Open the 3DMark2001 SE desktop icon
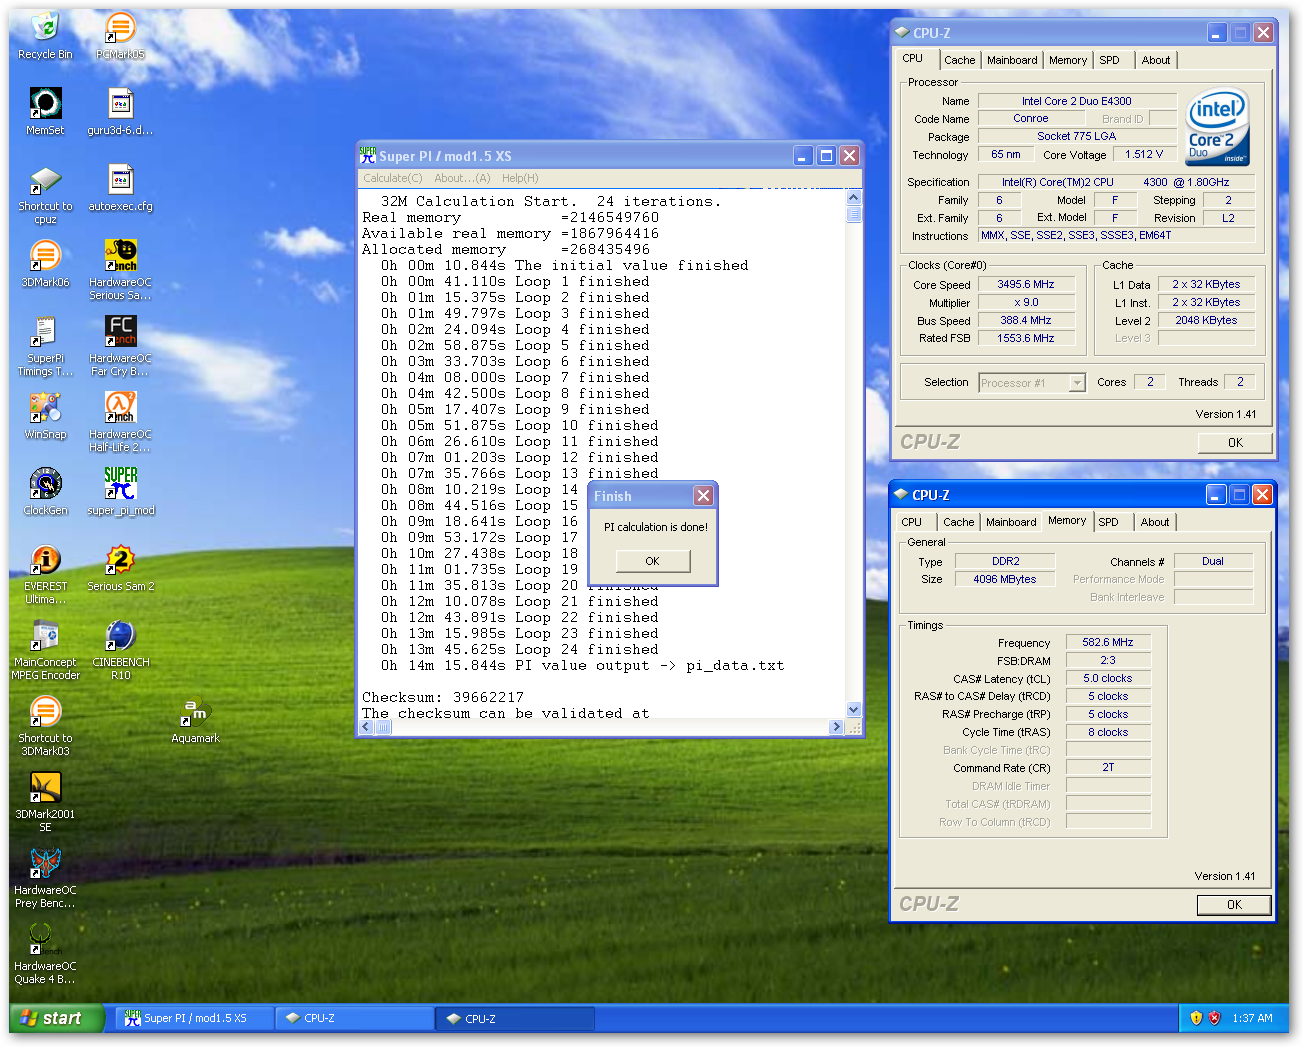The height and width of the screenshot is (1047, 1303). [x=45, y=802]
